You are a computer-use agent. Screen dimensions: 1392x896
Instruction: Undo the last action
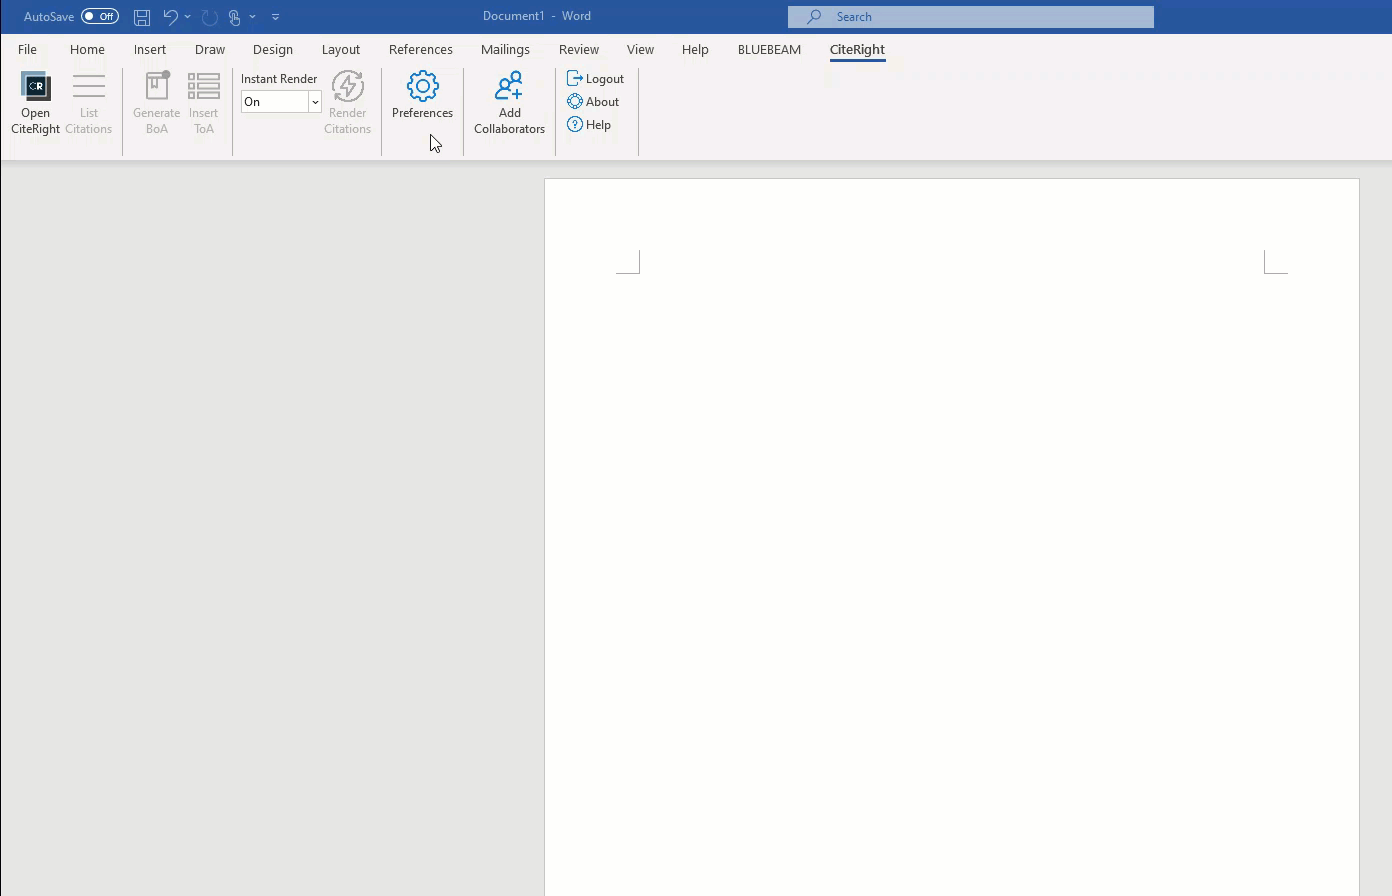[170, 17]
